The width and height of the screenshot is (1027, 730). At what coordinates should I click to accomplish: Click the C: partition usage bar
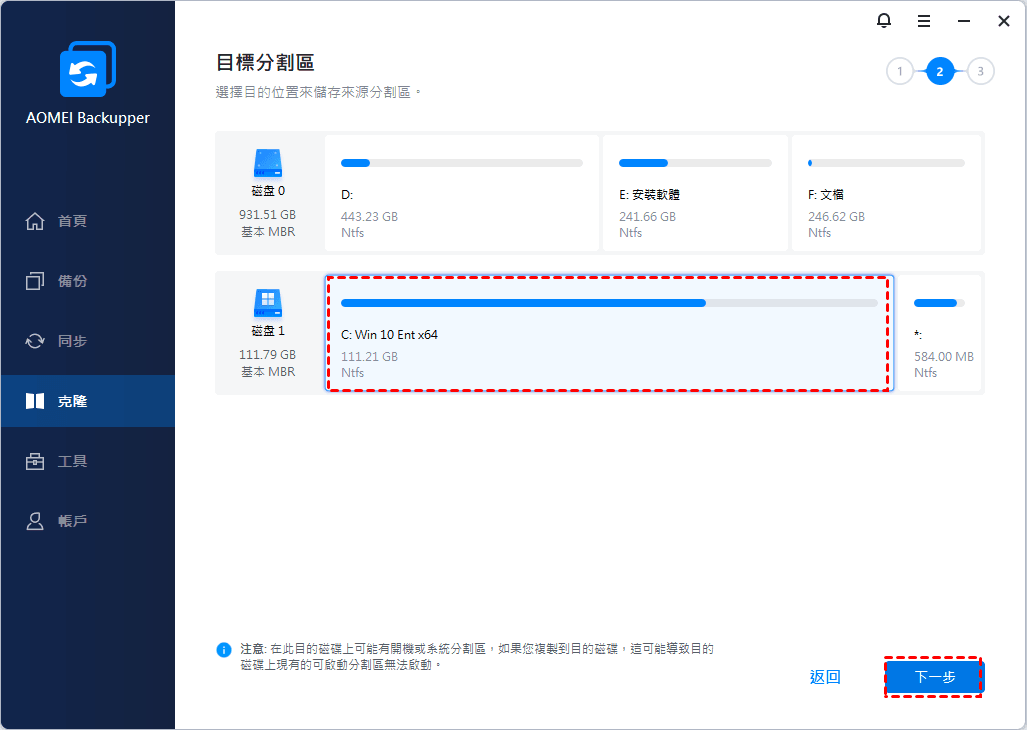(609, 303)
